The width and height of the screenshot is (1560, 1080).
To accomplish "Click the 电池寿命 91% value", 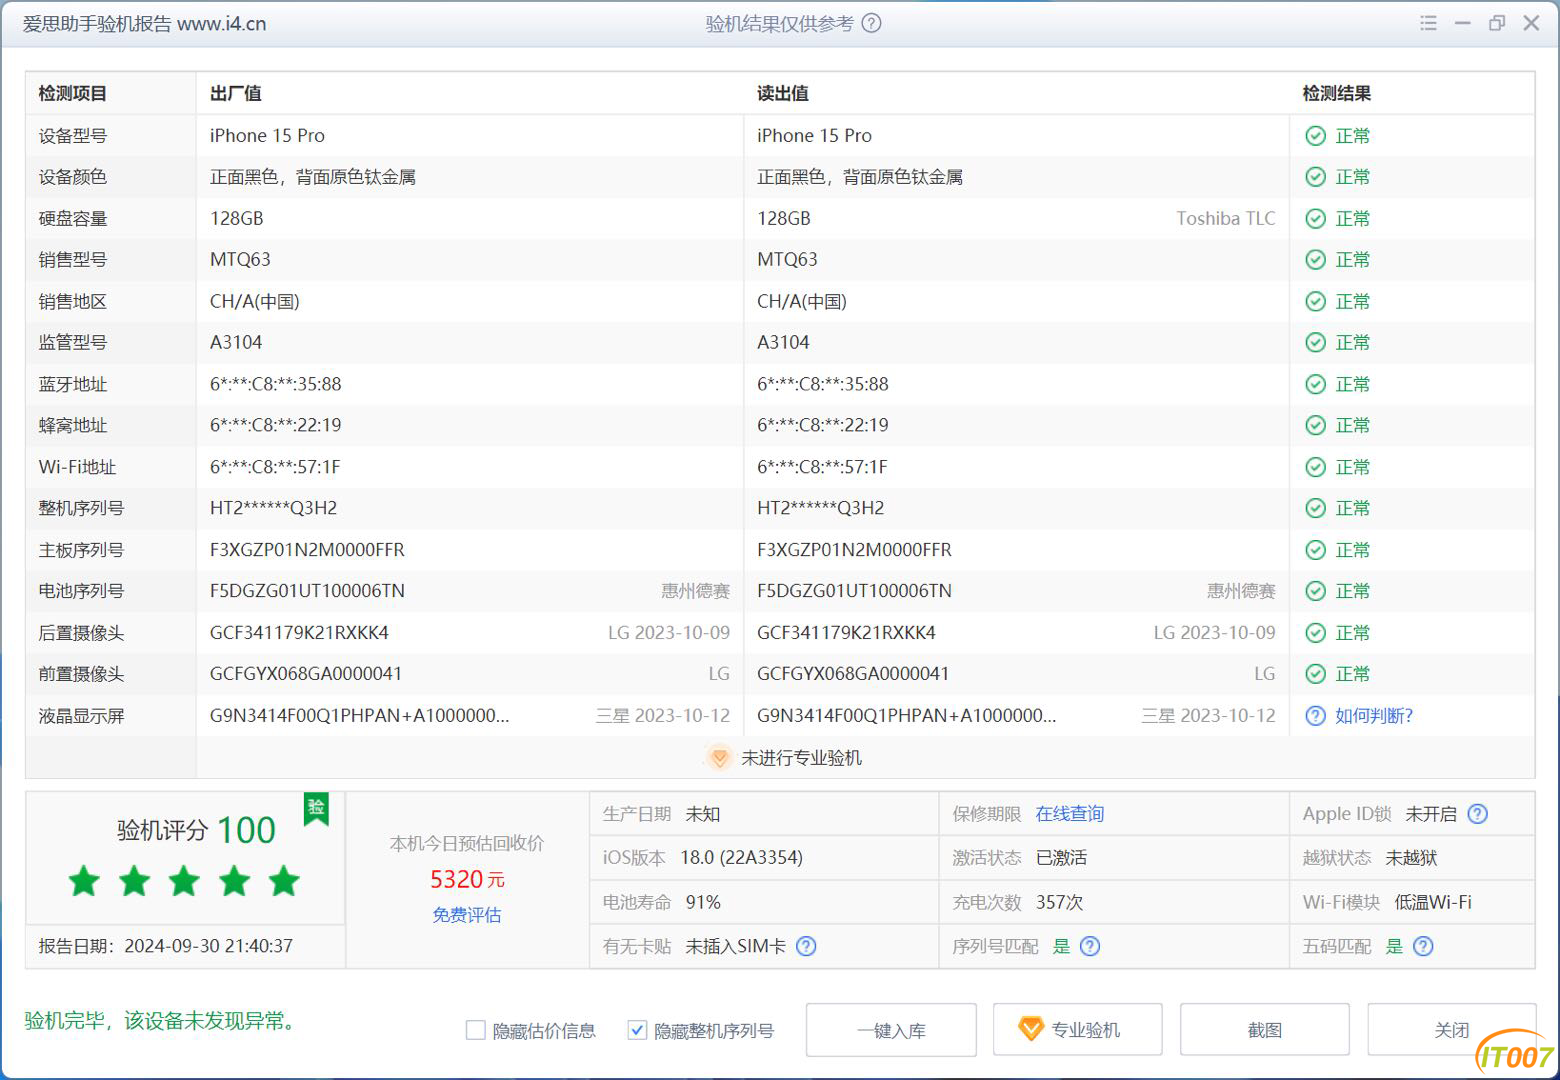I will point(703,902).
